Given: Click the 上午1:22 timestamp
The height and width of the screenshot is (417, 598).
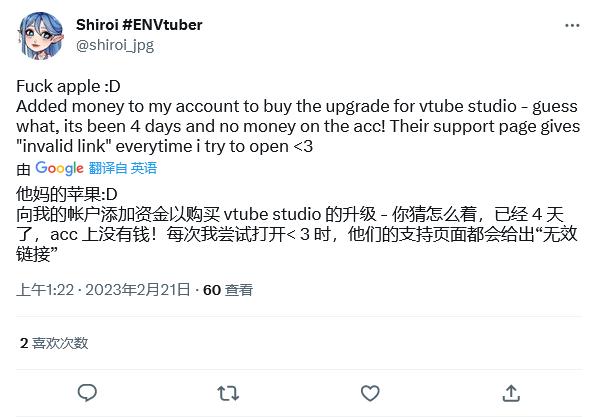Looking at the screenshot, I should (45, 290).
